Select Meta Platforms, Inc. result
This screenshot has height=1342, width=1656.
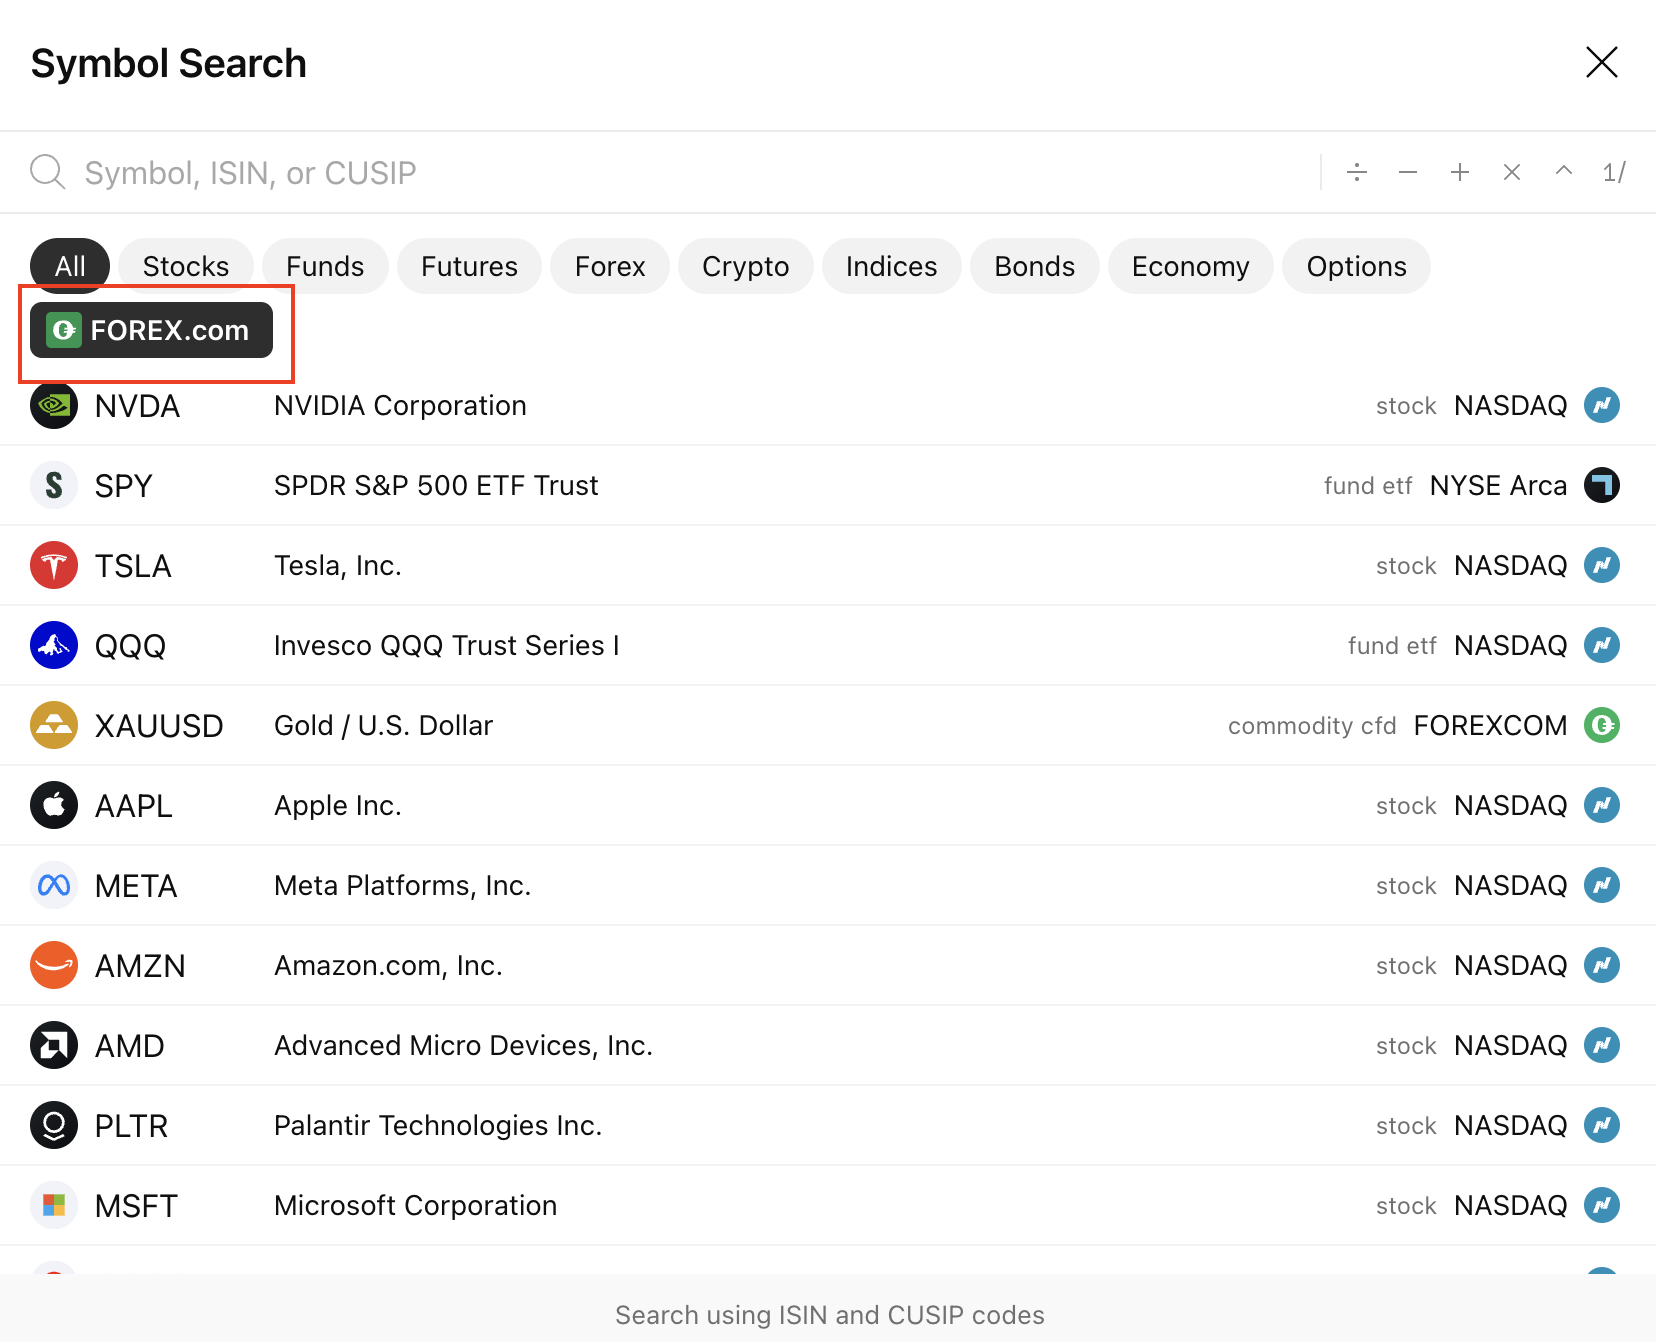click(403, 885)
